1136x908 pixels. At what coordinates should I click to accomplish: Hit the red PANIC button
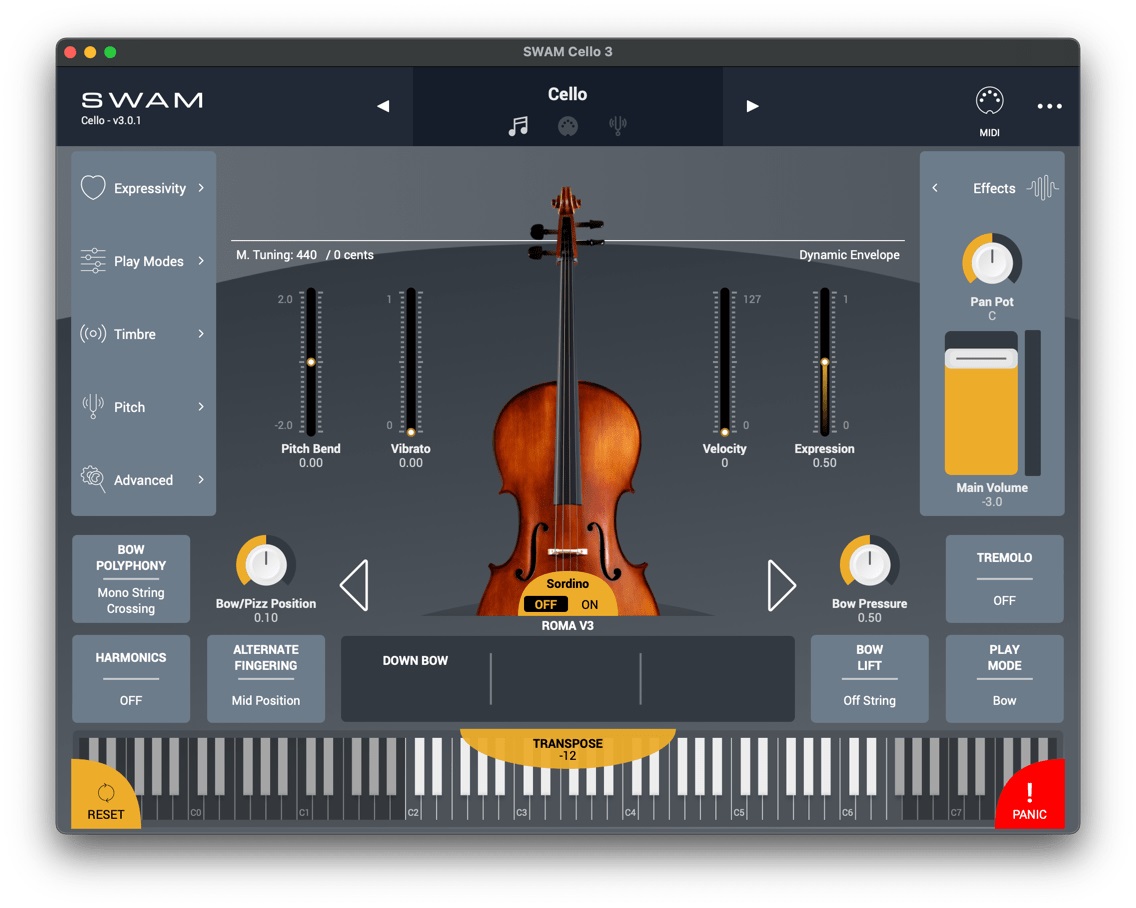pyautogui.click(x=1030, y=794)
